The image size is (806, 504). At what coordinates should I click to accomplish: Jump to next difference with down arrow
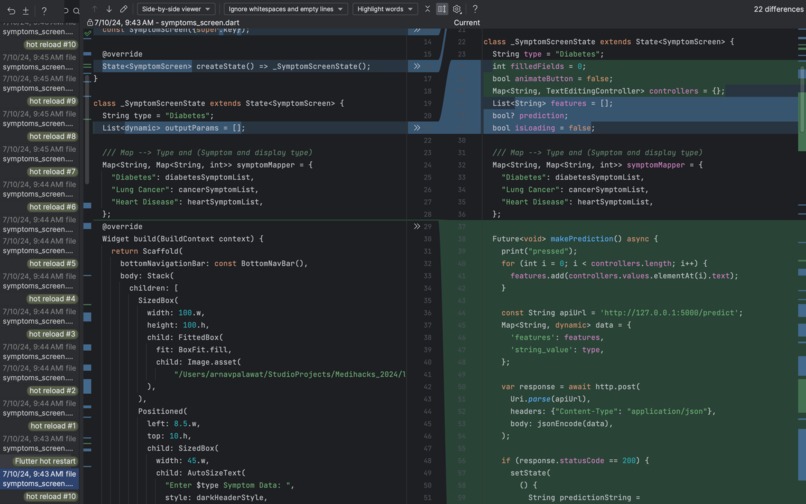click(109, 9)
